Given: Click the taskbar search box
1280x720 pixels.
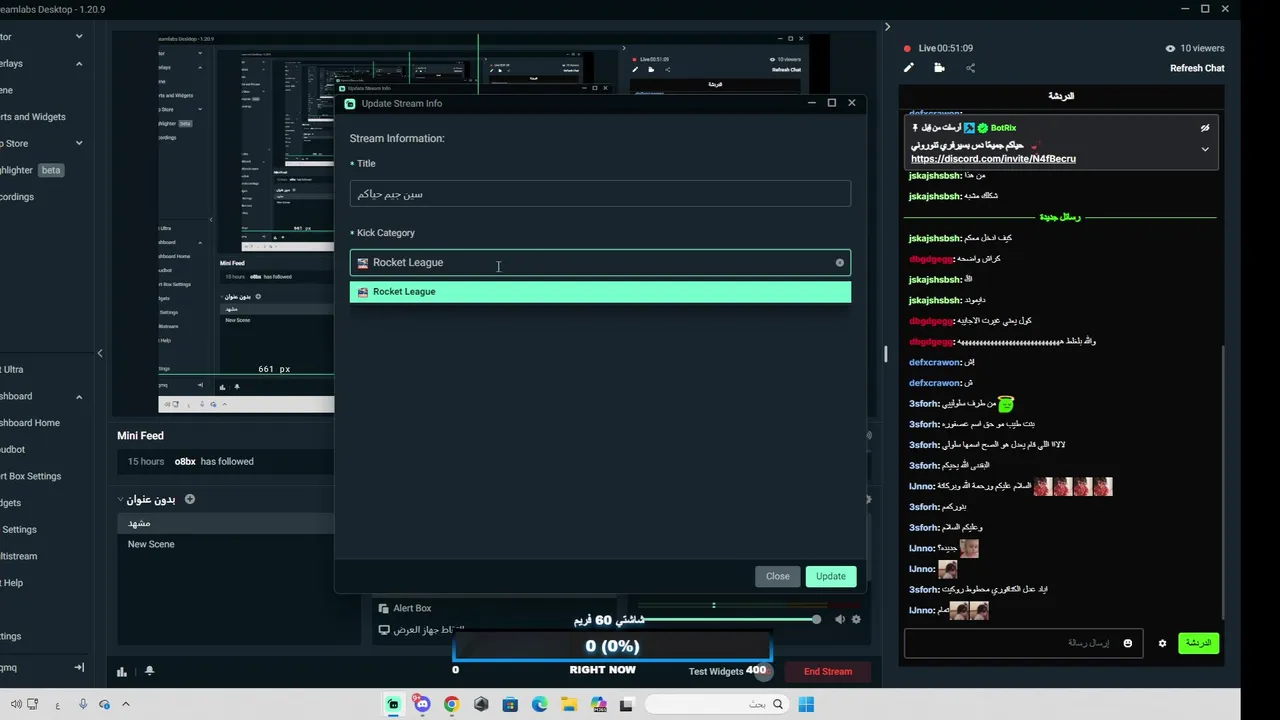Looking at the screenshot, I should [x=718, y=705].
